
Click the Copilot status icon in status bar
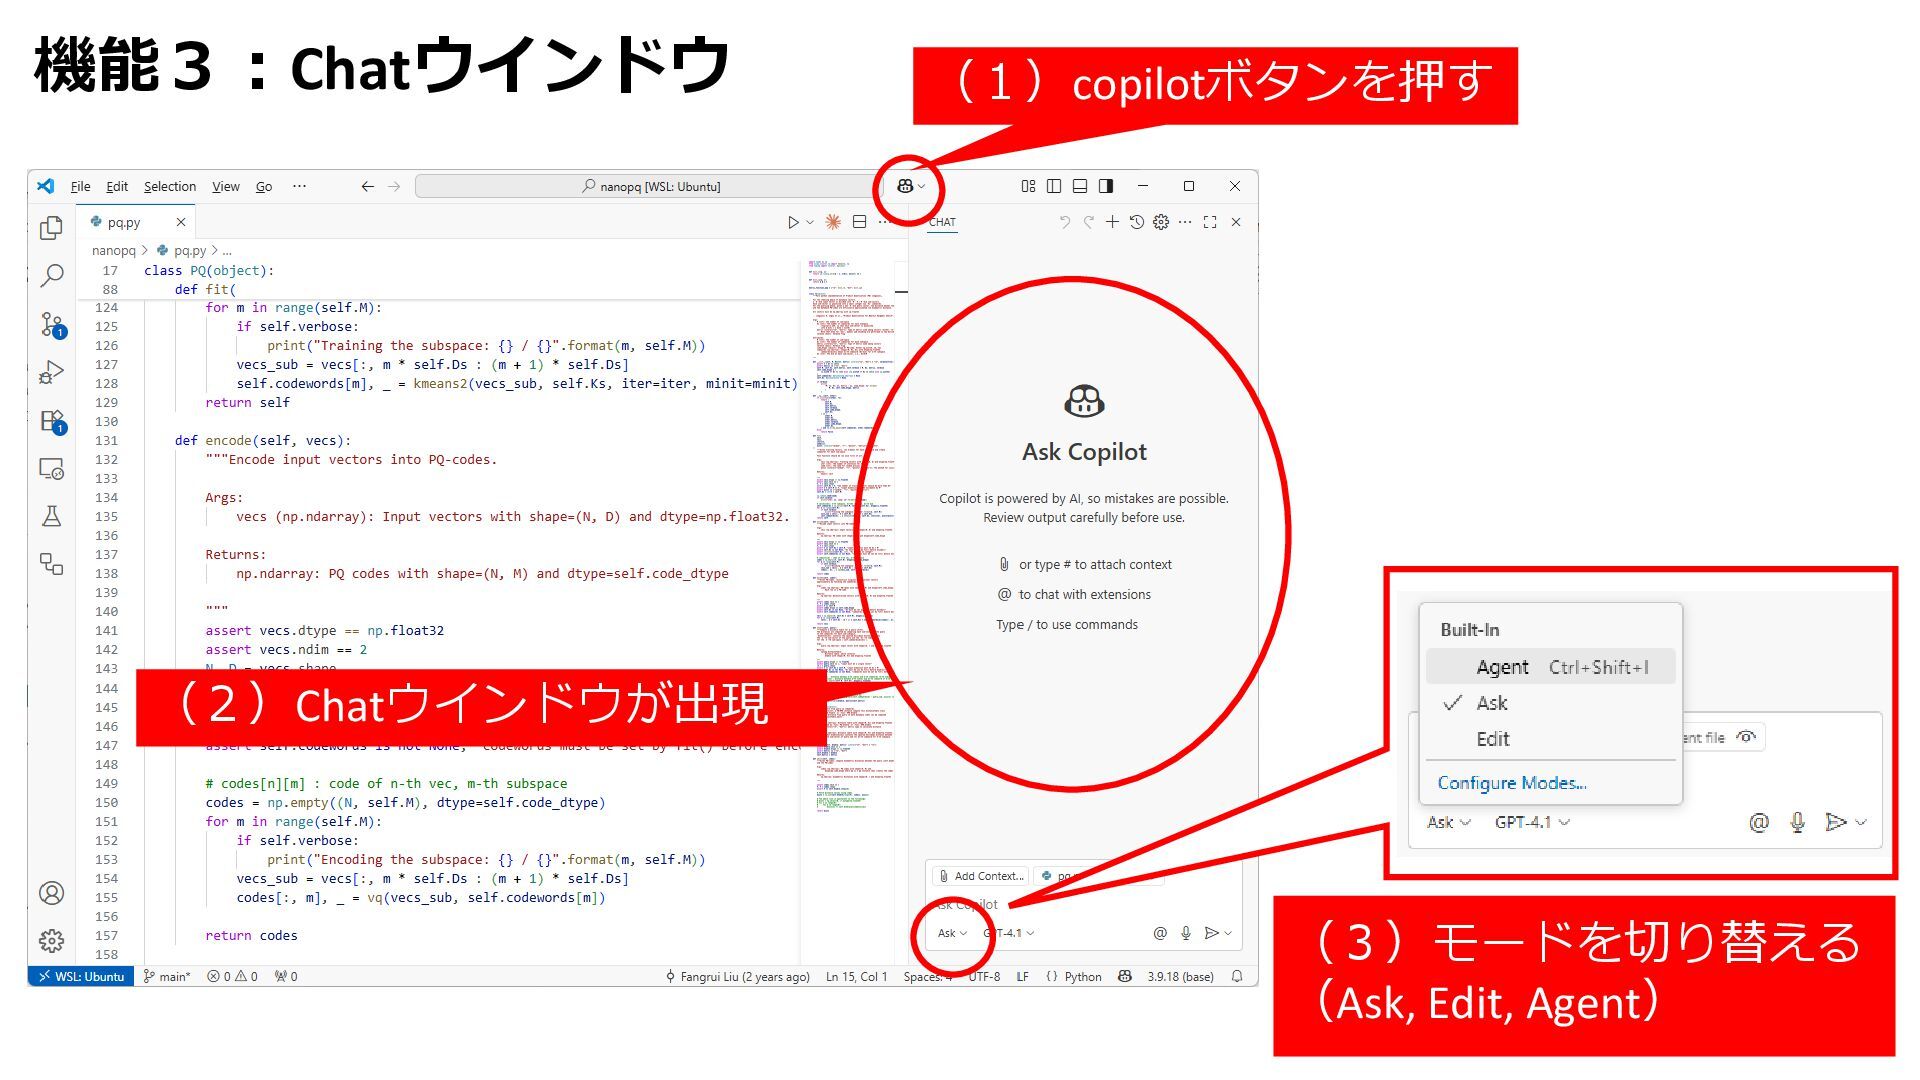coord(1125,976)
